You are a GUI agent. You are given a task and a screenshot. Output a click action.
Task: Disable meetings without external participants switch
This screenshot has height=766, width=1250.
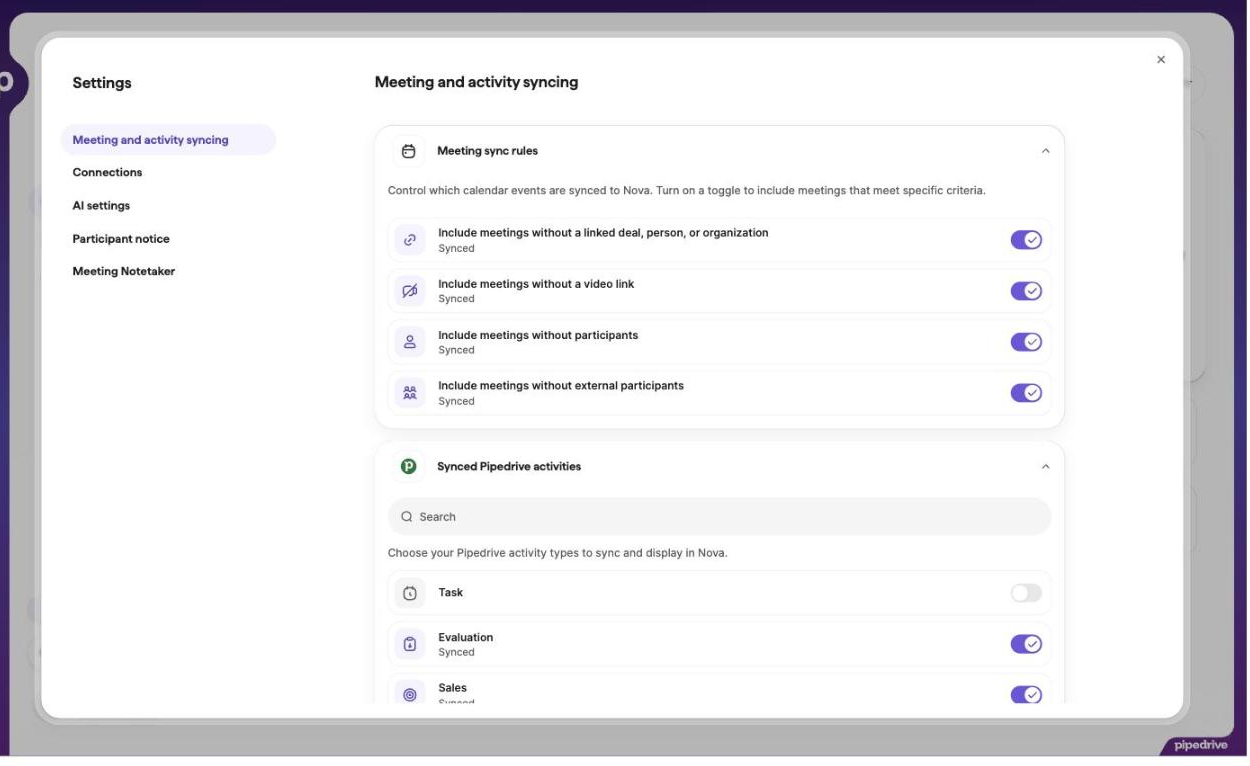click(1026, 393)
